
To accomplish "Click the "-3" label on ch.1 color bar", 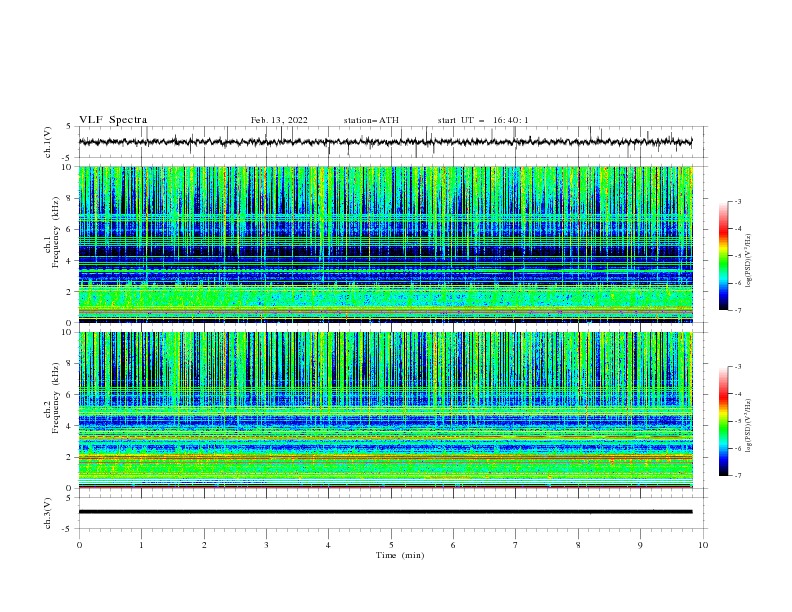I will click(x=737, y=201).
